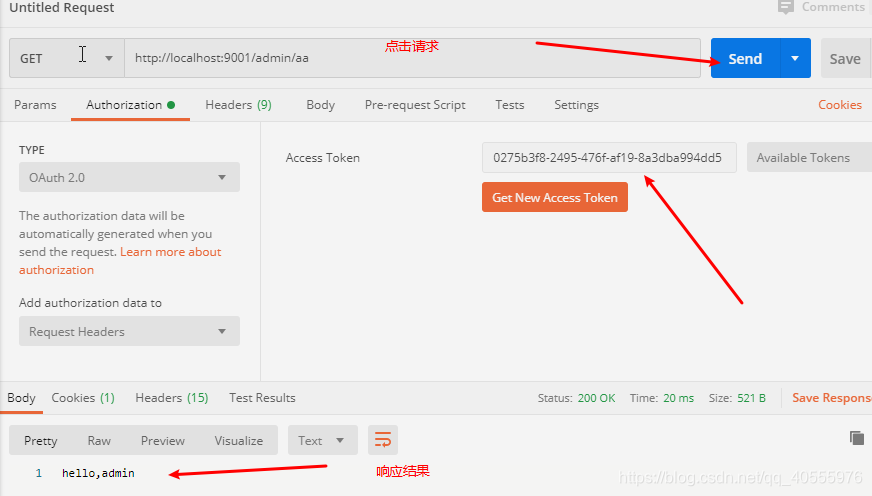The image size is (872, 496).
Task: Click the Access Token input field
Action: pos(609,158)
